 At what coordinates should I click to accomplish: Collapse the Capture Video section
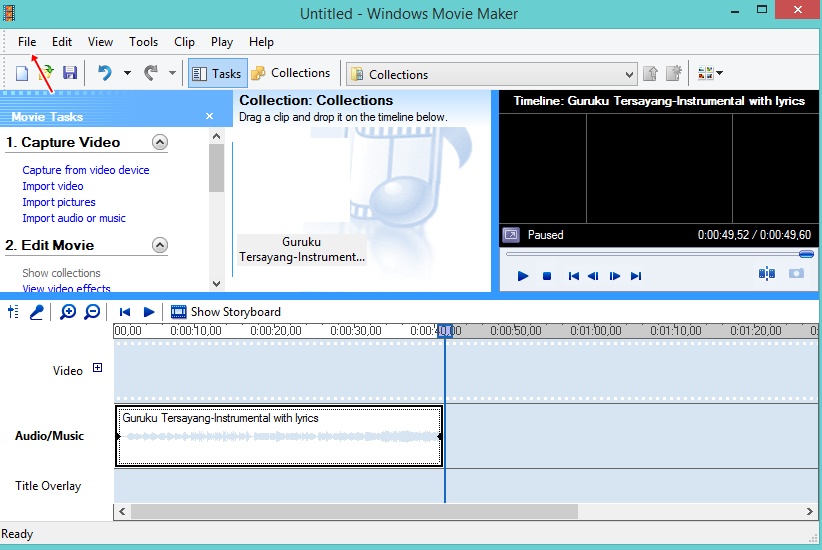pos(160,142)
